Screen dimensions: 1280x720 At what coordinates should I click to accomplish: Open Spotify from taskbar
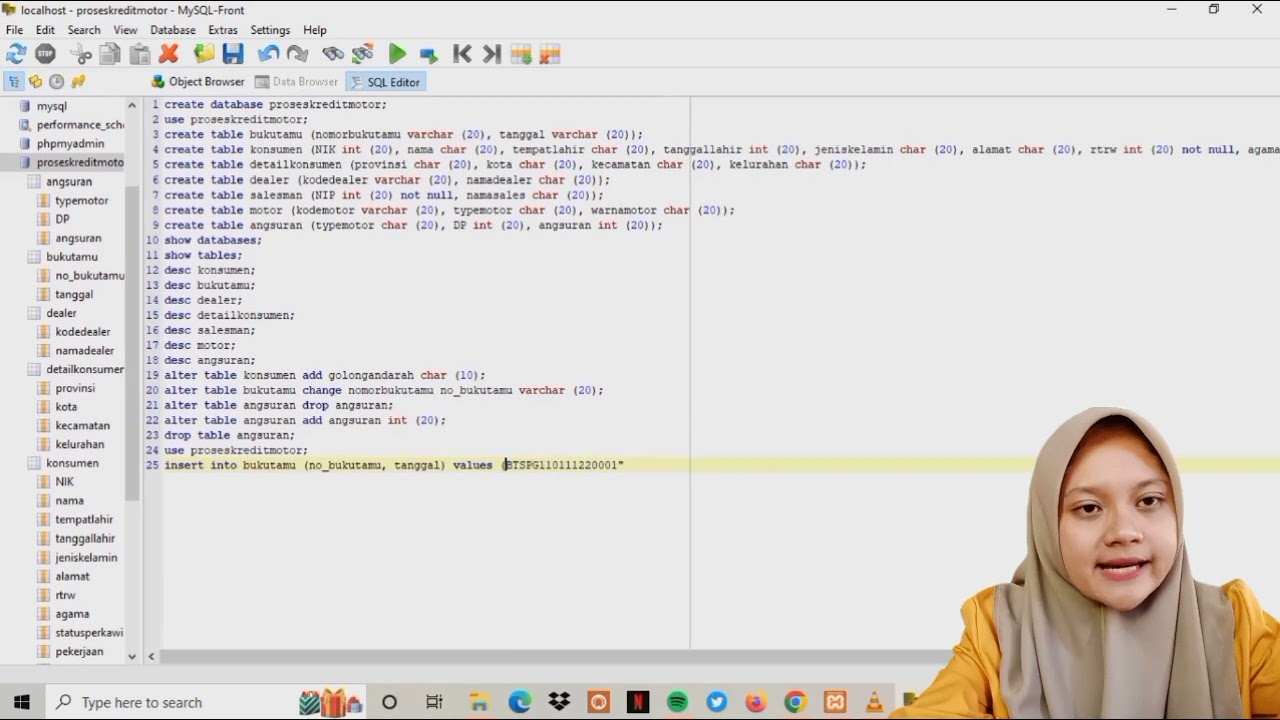[677, 702]
